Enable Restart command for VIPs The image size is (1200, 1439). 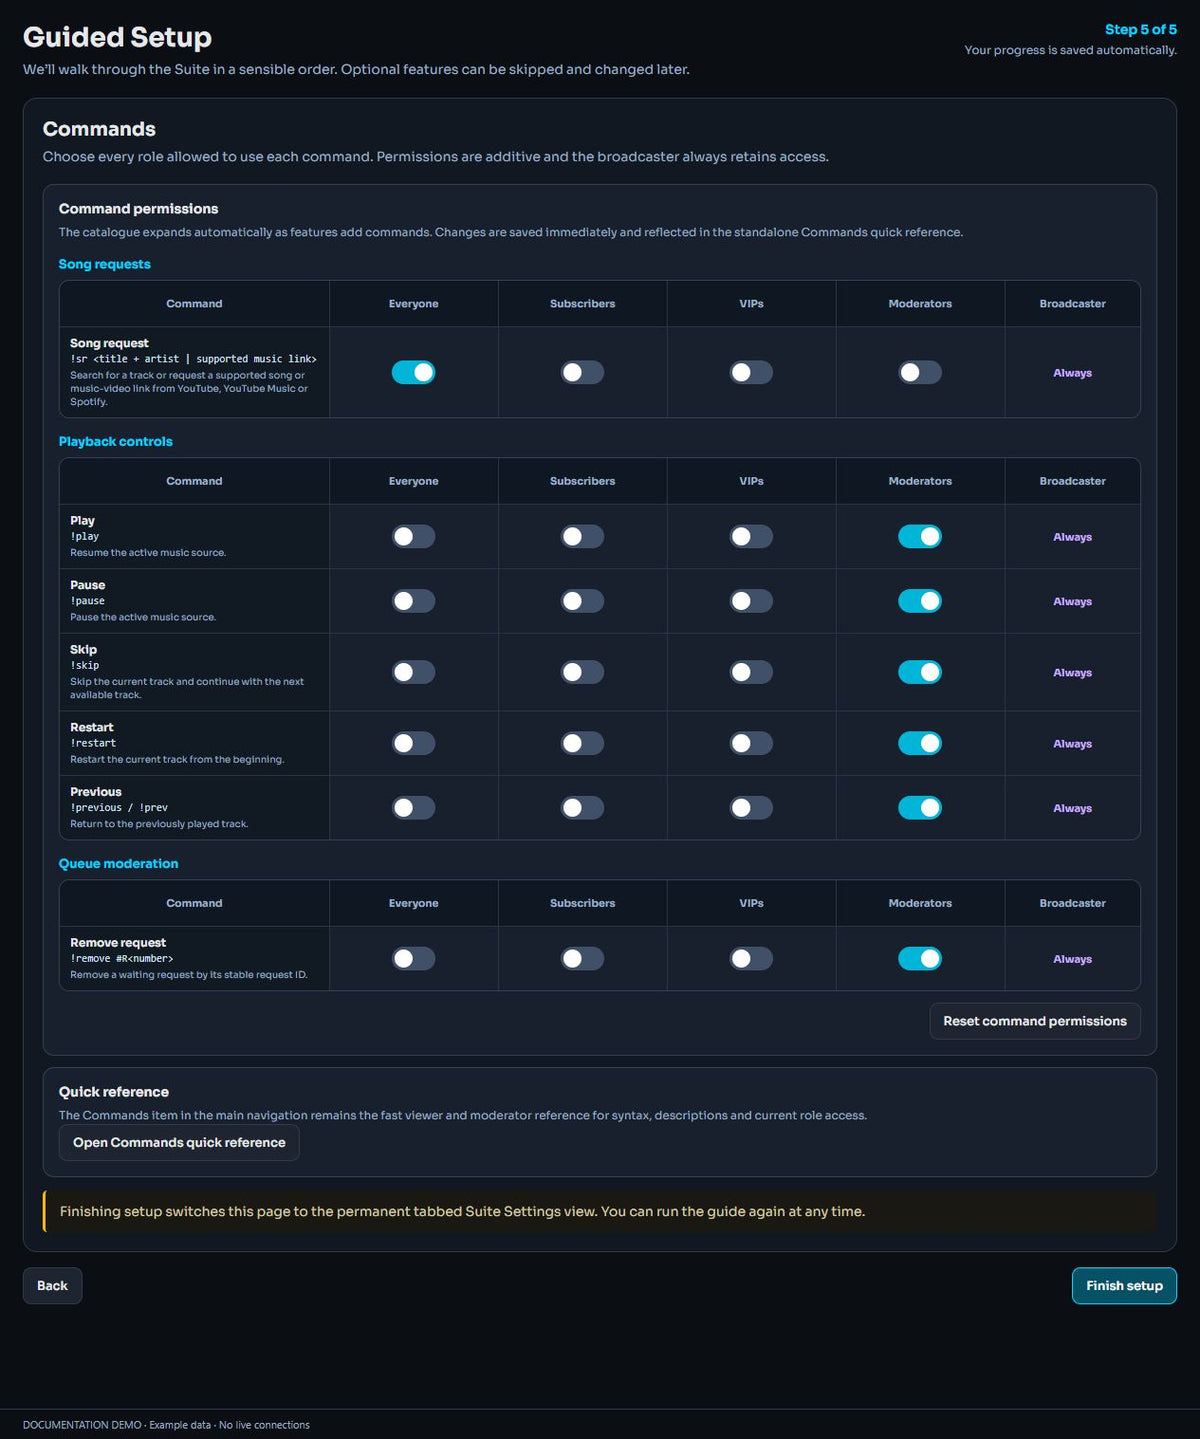(x=751, y=743)
